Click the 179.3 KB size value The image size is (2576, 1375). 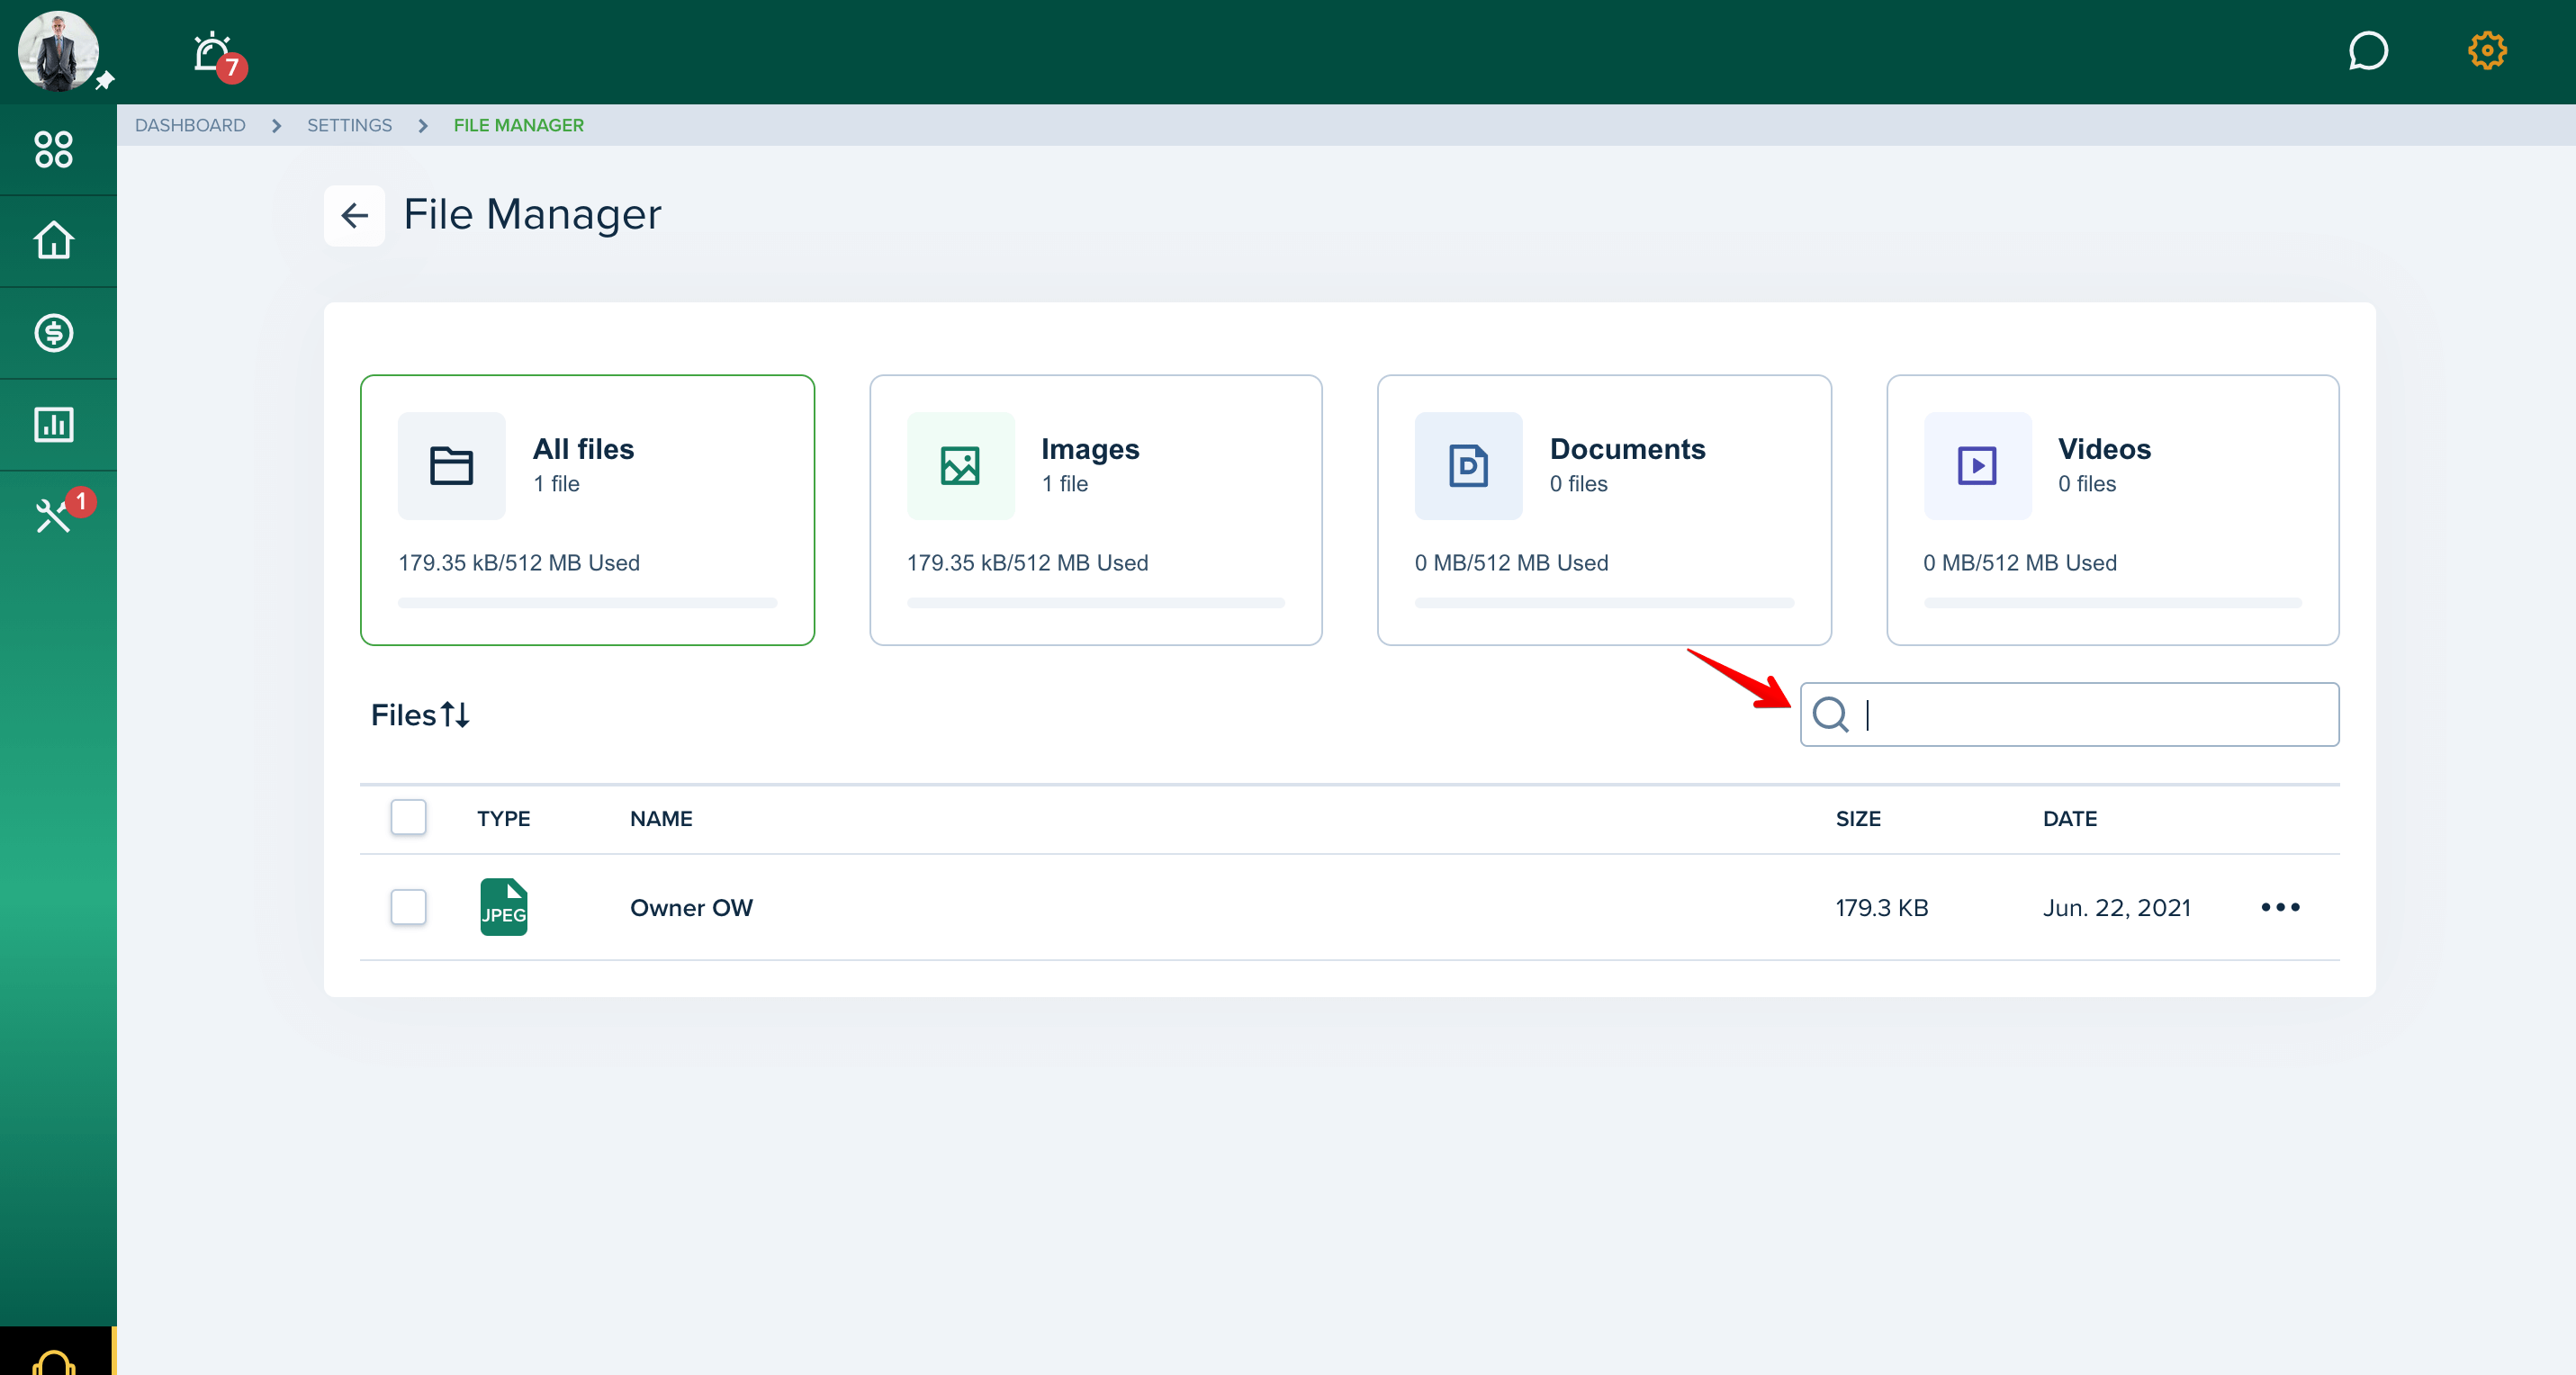[1881, 907]
